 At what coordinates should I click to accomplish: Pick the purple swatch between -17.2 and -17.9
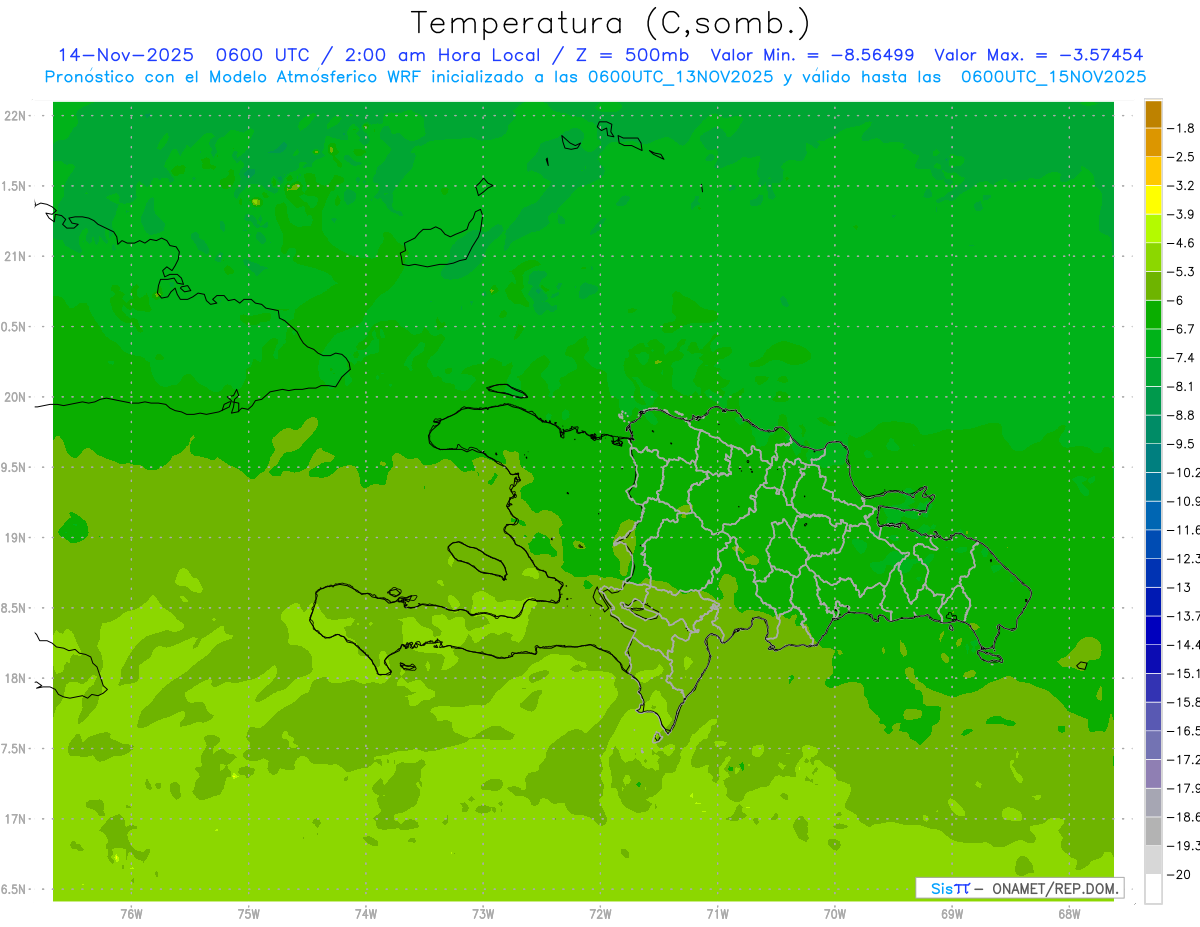[x=1153, y=774]
